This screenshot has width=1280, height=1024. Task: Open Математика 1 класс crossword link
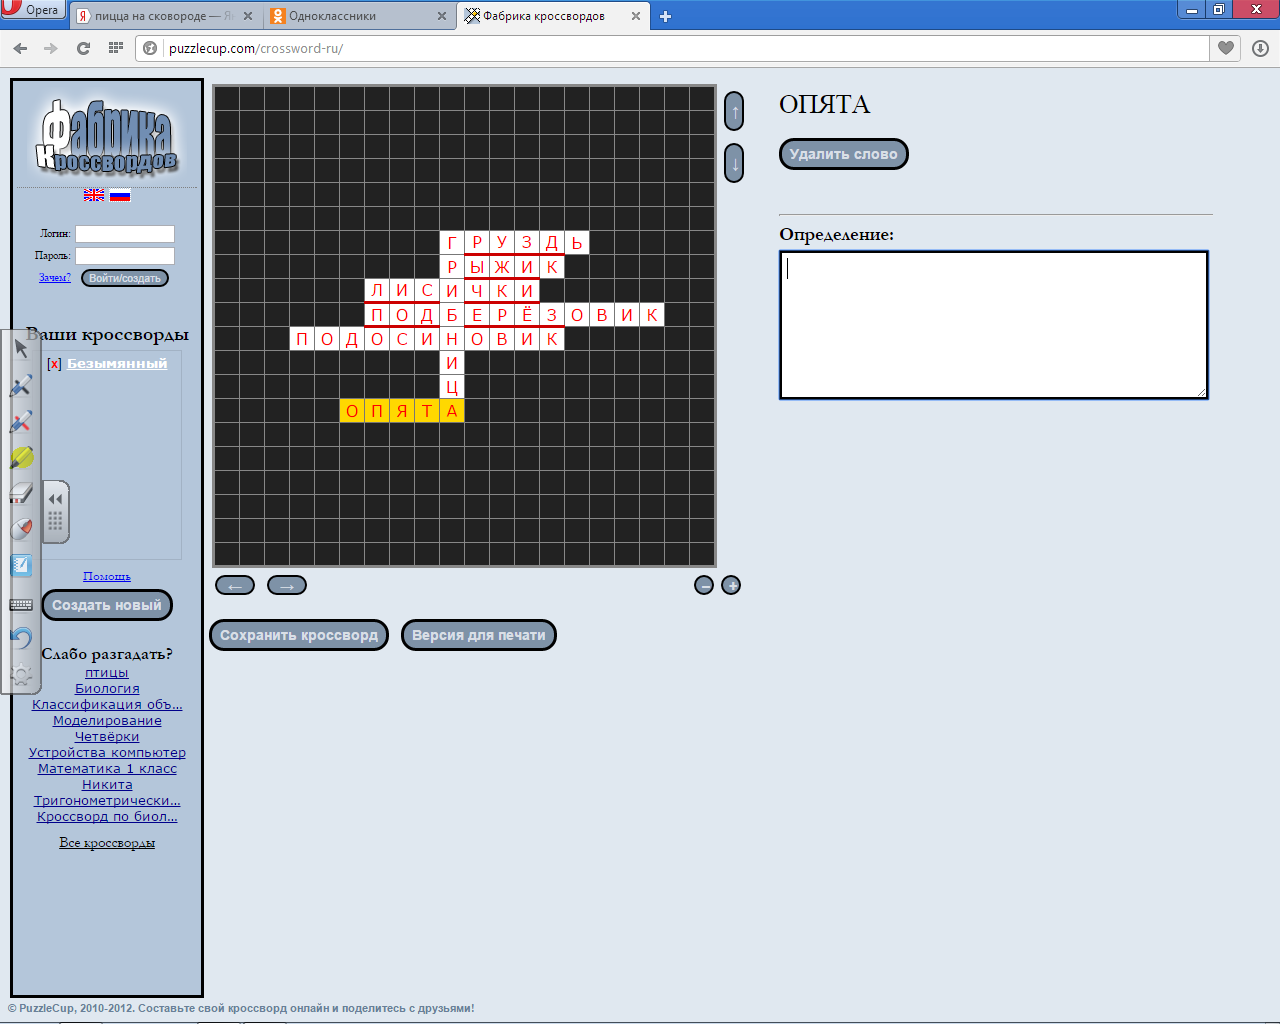(107, 769)
